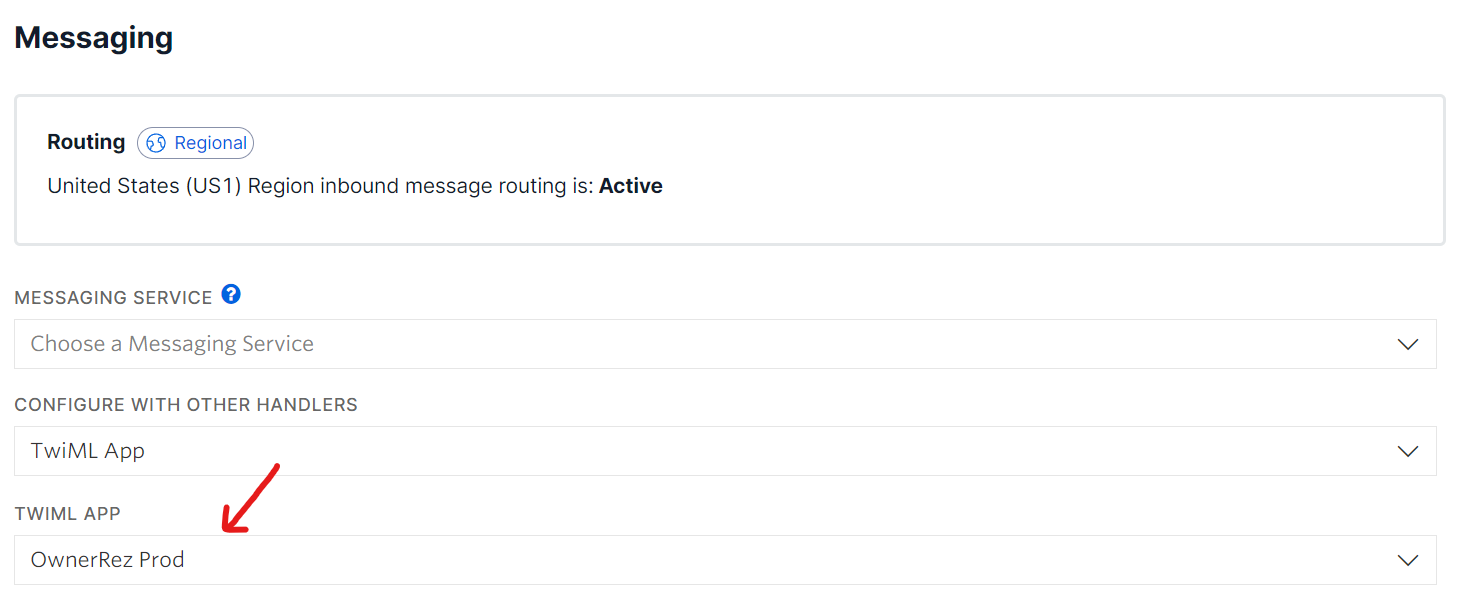Screen dimensions: 1458x616
Task: Click the chevron arrow of Messaging Service dropdown
Action: click(1407, 344)
